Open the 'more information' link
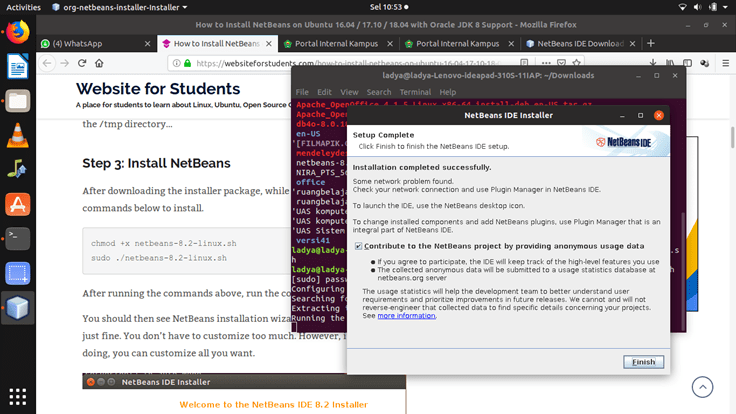This screenshot has width=736, height=414. (x=406, y=315)
